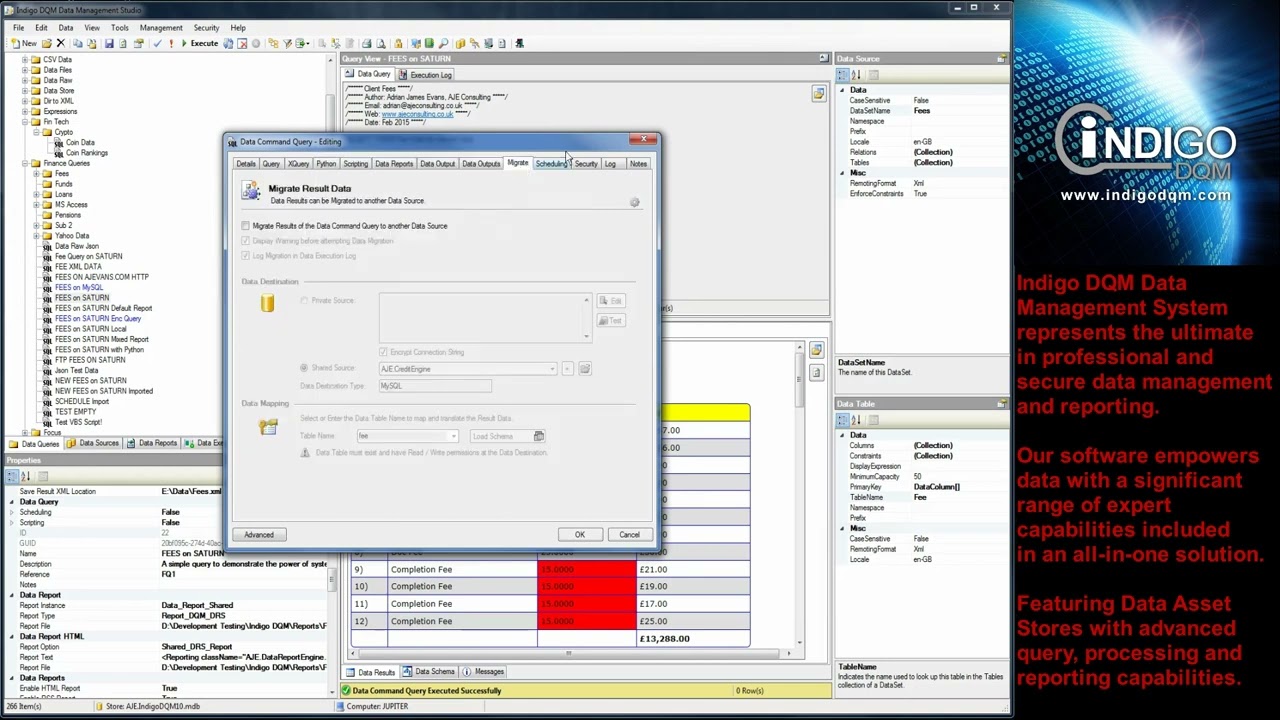Screen dimensions: 1280x720
Task: Click the upper icon right of results grid
Action: click(x=816, y=350)
